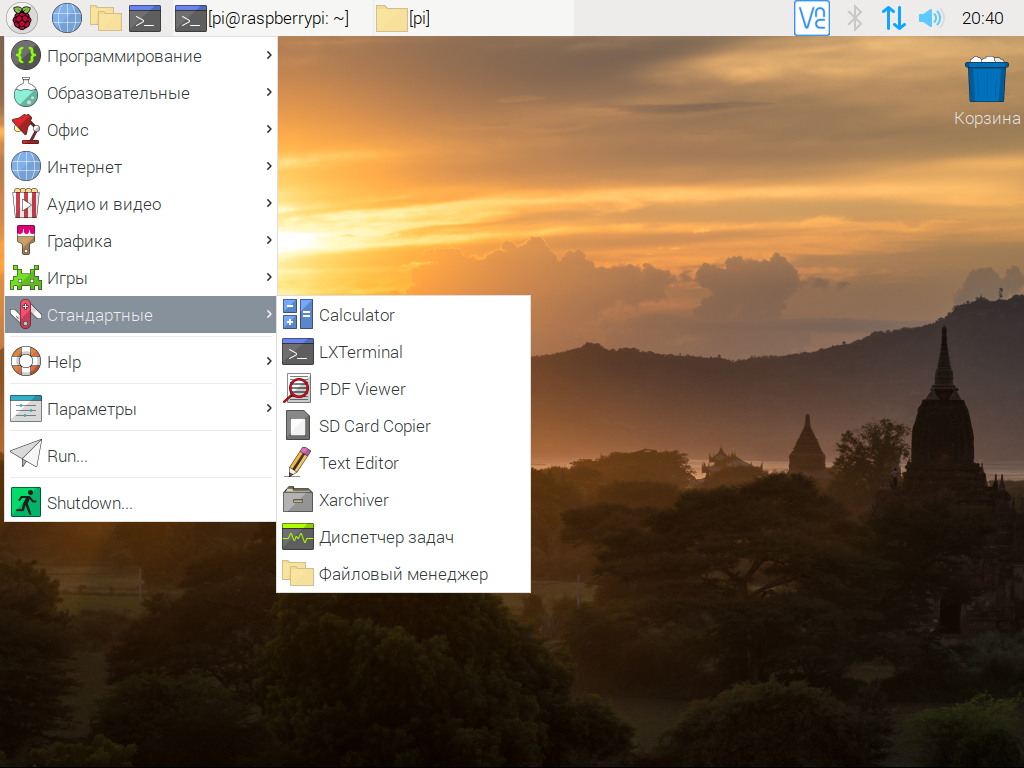The height and width of the screenshot is (768, 1024).
Task: Click the Calculator icon in submenu
Action: [x=298, y=314]
